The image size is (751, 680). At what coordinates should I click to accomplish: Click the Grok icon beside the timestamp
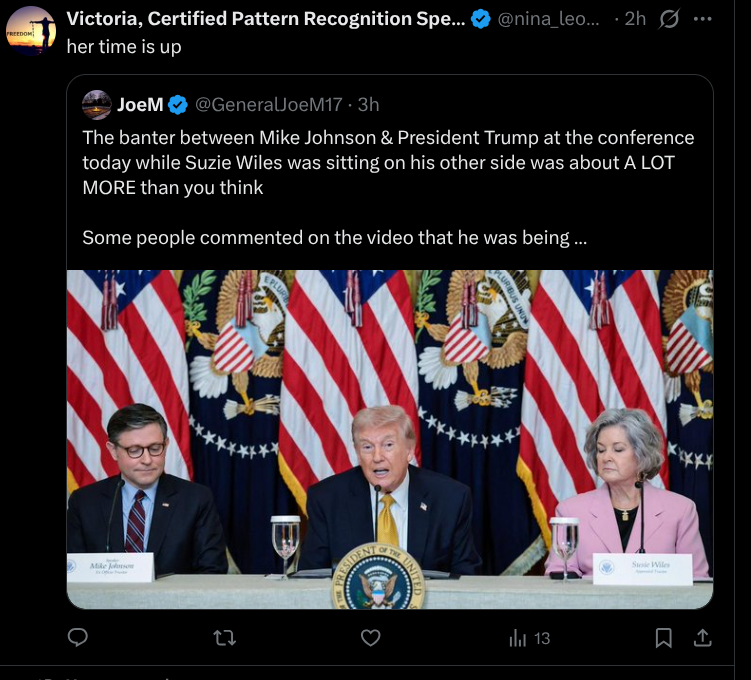[668, 19]
